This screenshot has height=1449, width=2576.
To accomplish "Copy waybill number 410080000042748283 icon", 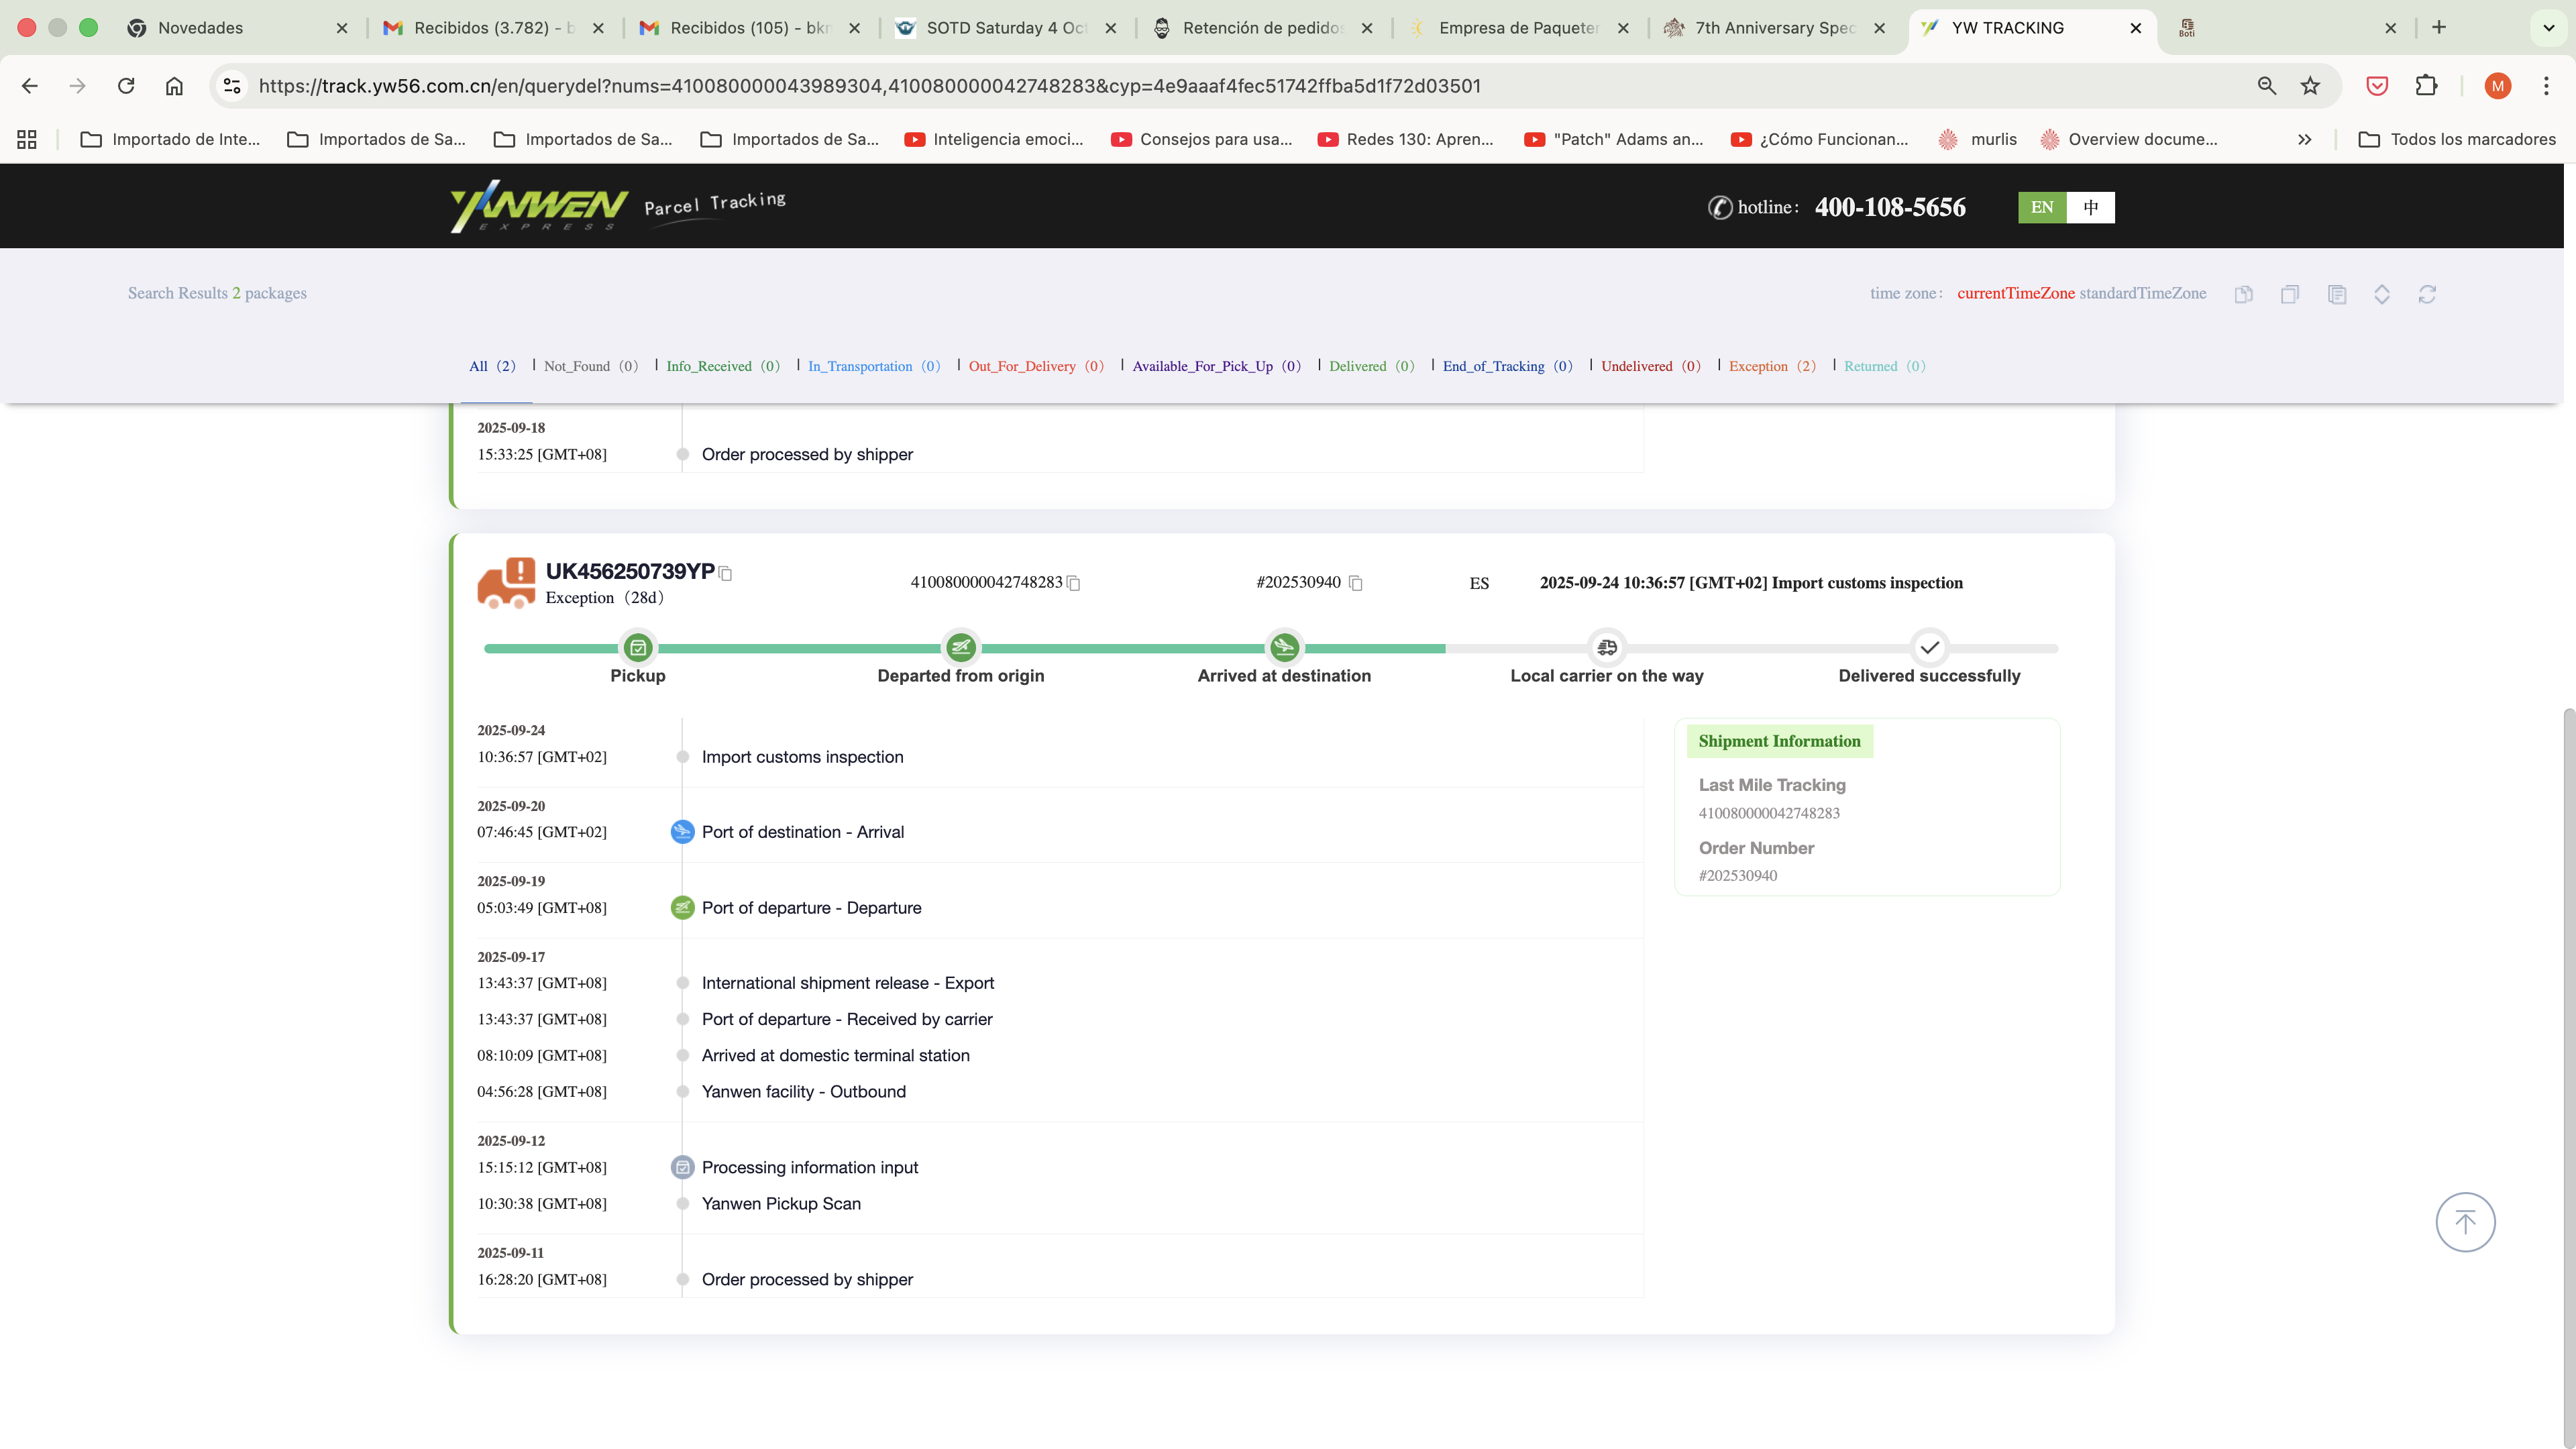I will click(1074, 583).
